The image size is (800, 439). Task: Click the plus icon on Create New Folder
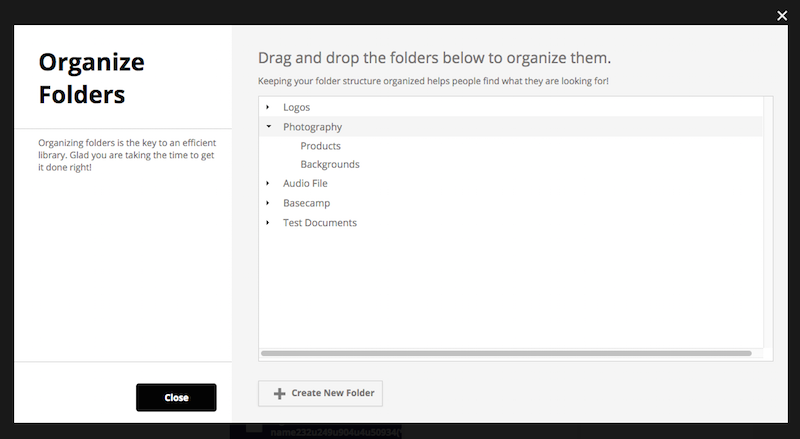280,394
